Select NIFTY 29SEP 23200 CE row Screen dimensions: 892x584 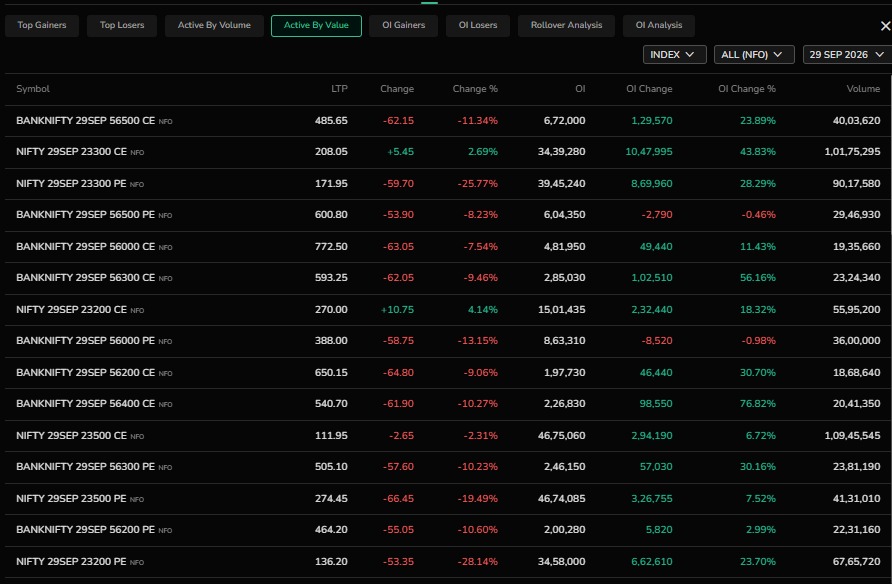click(x=448, y=310)
